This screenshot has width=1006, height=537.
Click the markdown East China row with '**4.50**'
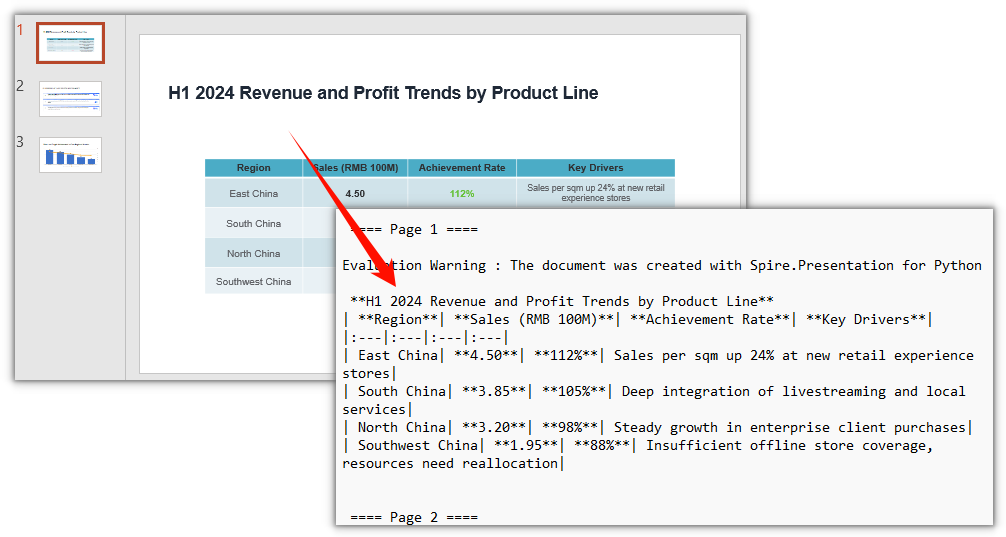pyautogui.click(x=658, y=364)
